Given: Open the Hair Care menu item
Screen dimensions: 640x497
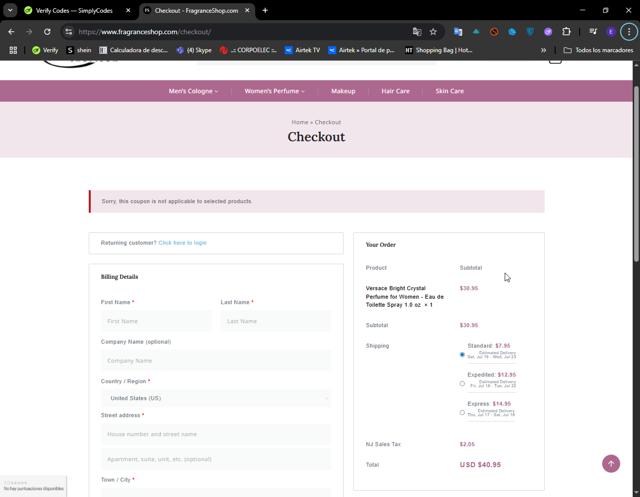Looking at the screenshot, I should coord(395,91).
